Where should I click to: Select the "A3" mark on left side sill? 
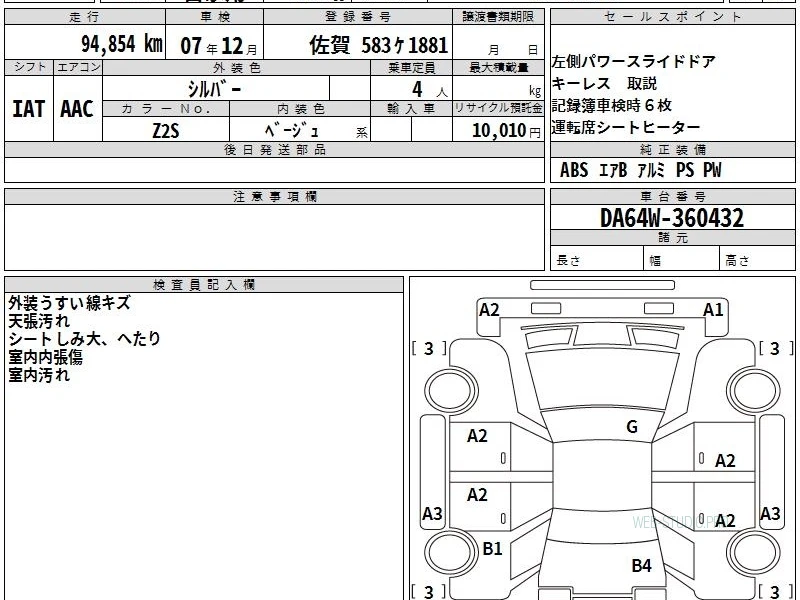[432, 514]
